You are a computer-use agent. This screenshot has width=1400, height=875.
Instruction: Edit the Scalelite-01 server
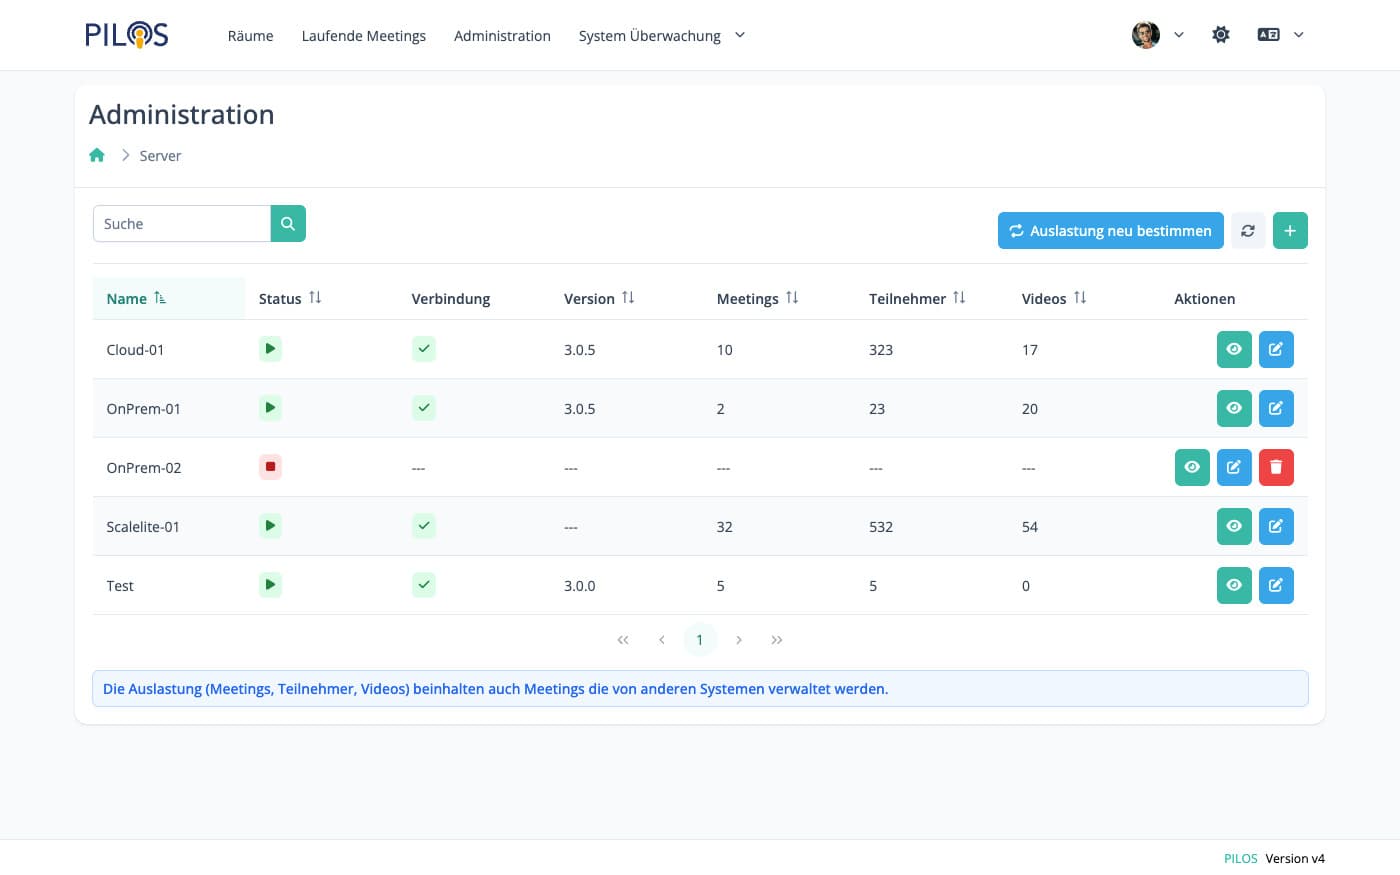pos(1275,526)
